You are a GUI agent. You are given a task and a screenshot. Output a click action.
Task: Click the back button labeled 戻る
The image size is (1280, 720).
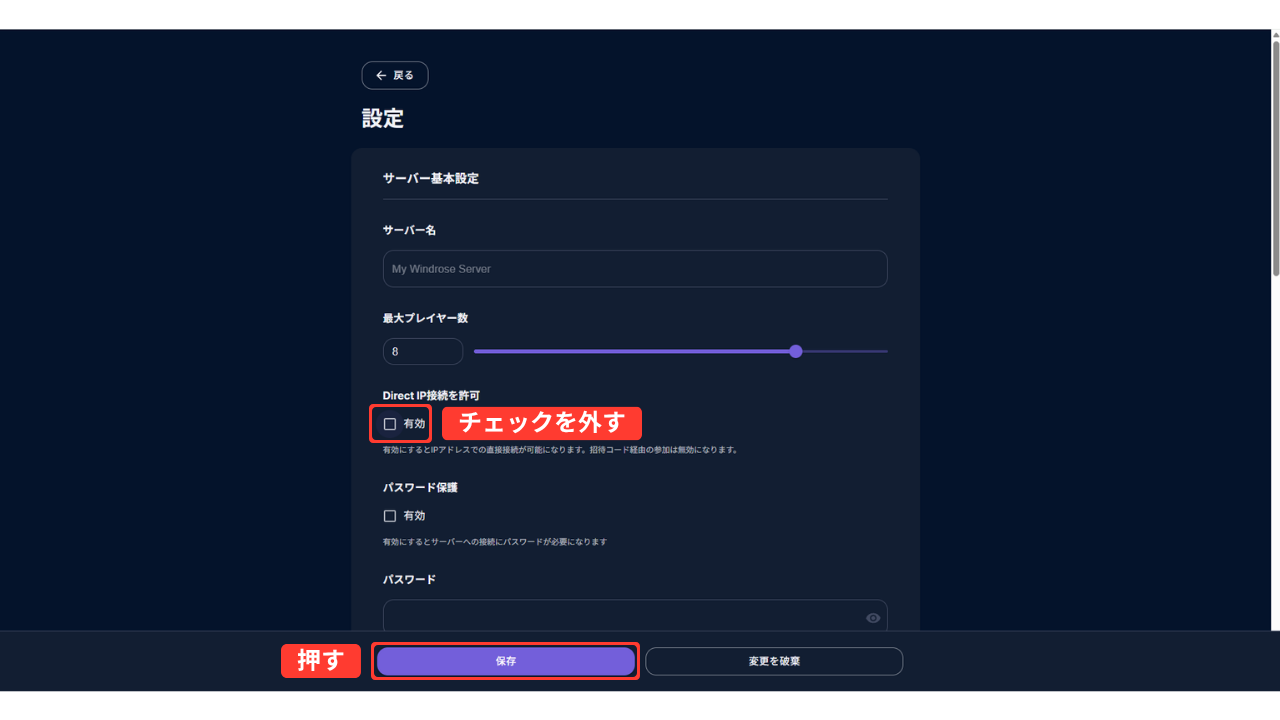395,75
